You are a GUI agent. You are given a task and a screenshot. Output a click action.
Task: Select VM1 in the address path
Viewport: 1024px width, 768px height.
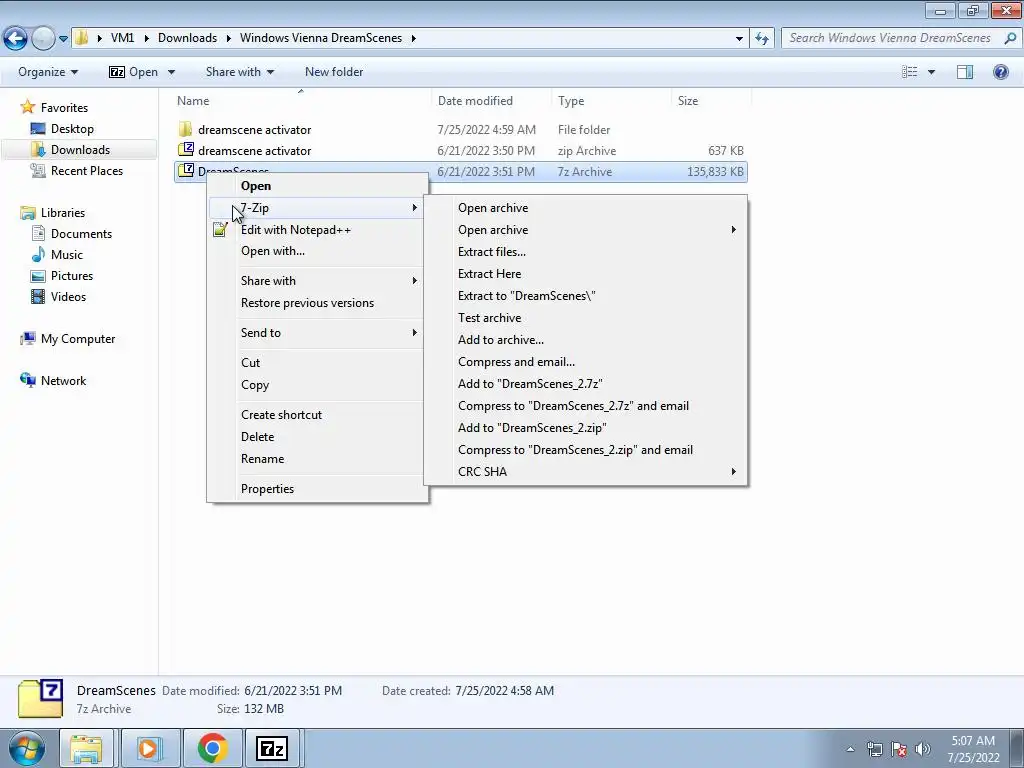click(x=122, y=38)
